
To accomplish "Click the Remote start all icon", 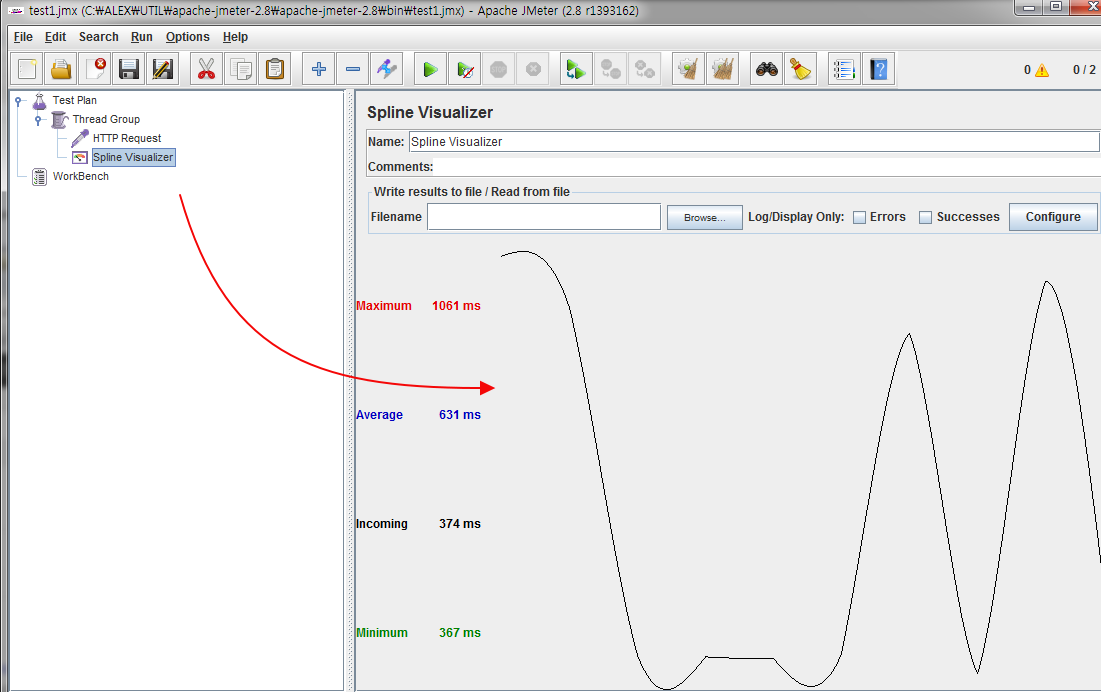I will tap(576, 69).
